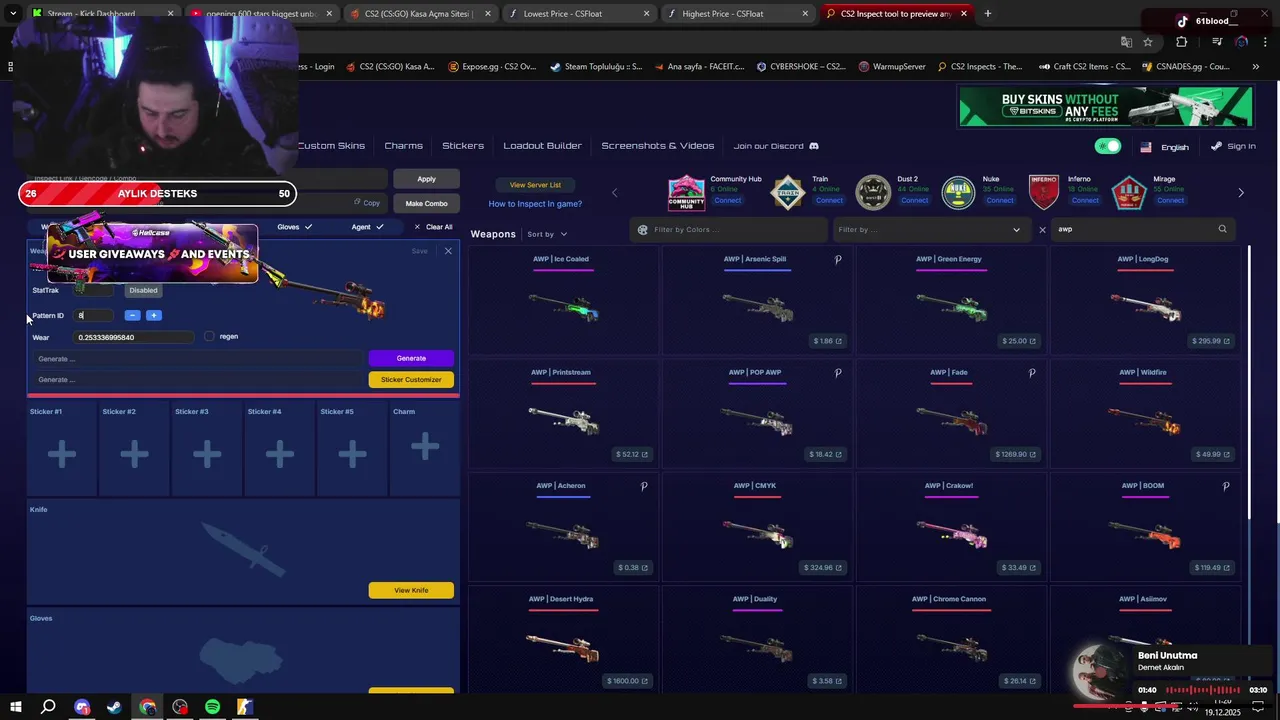The height and width of the screenshot is (720, 1280).
Task: Pin the AWP Arsenic Spill skin
Action: (838, 259)
